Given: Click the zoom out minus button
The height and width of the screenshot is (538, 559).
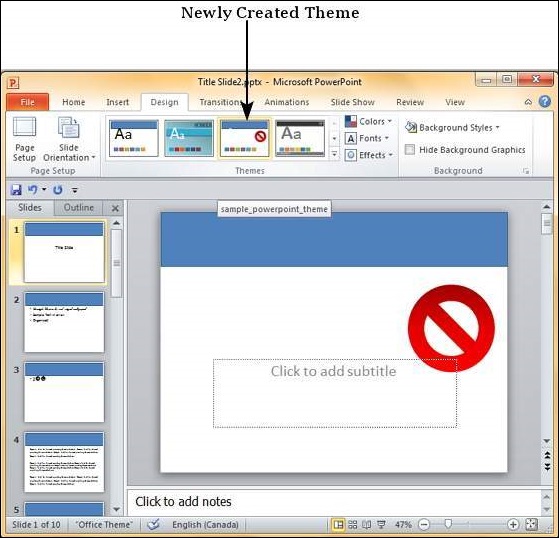Looking at the screenshot, I should (x=424, y=524).
